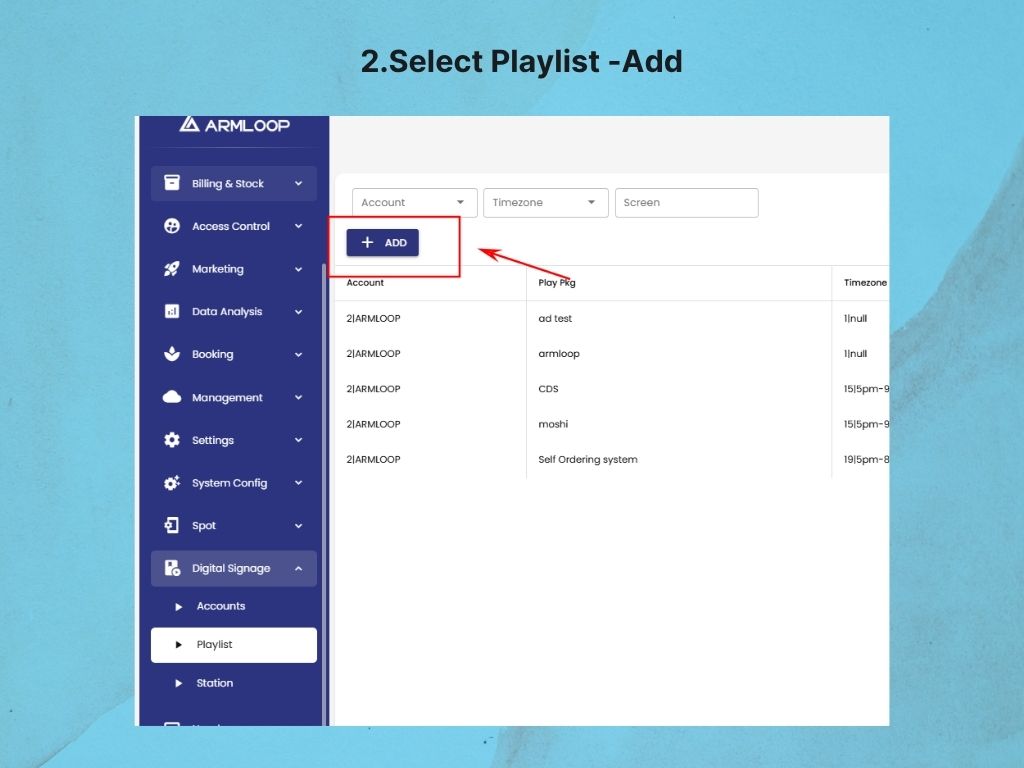Select the Playlist submenu item
The width and height of the screenshot is (1024, 768).
point(233,645)
